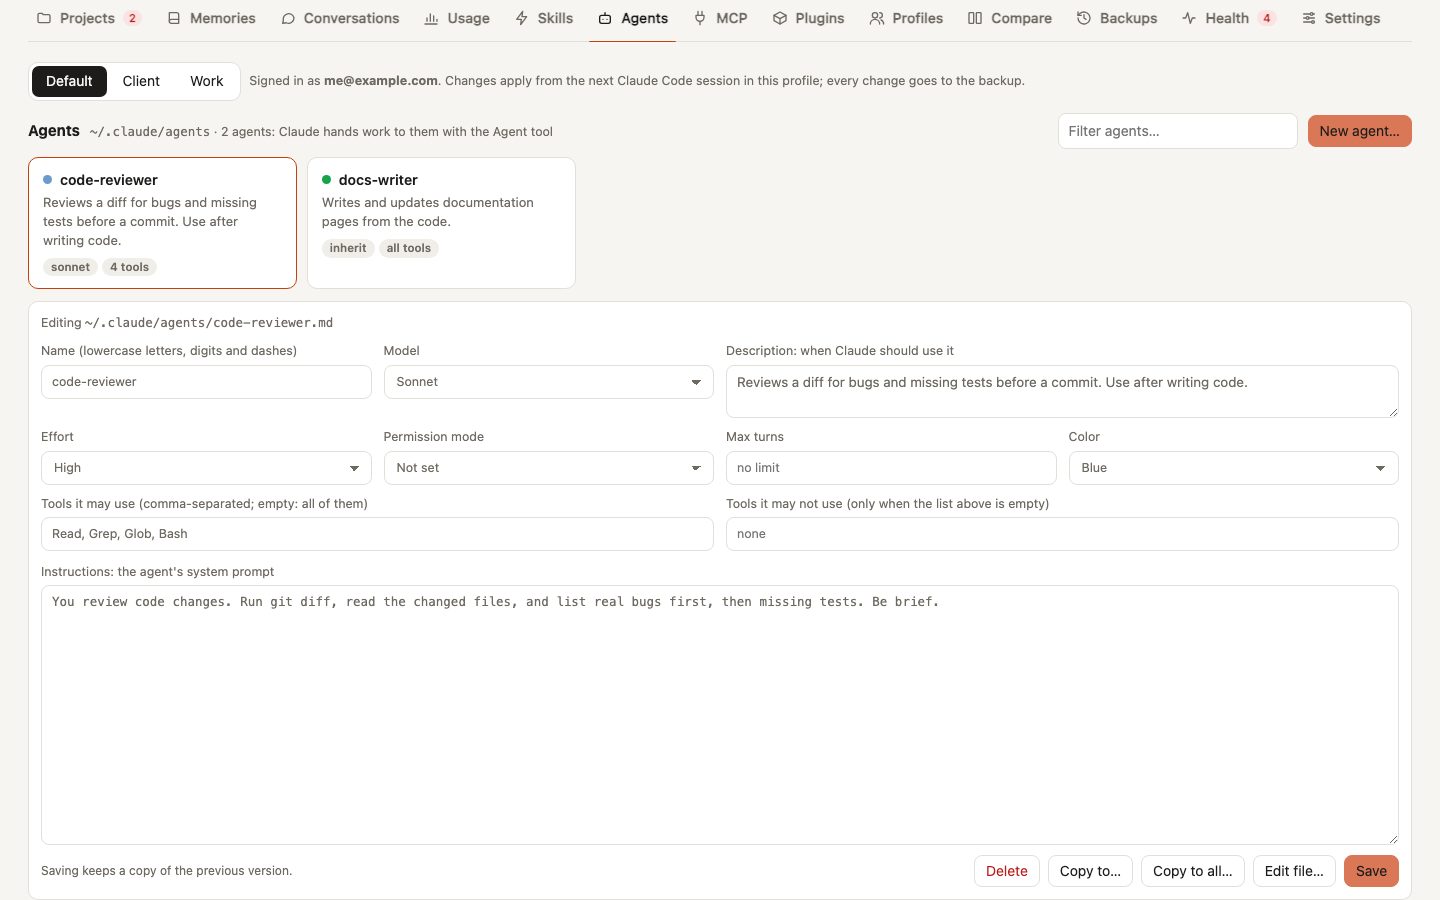
Task: Open the Effort dropdown set to High
Action: coord(206,468)
